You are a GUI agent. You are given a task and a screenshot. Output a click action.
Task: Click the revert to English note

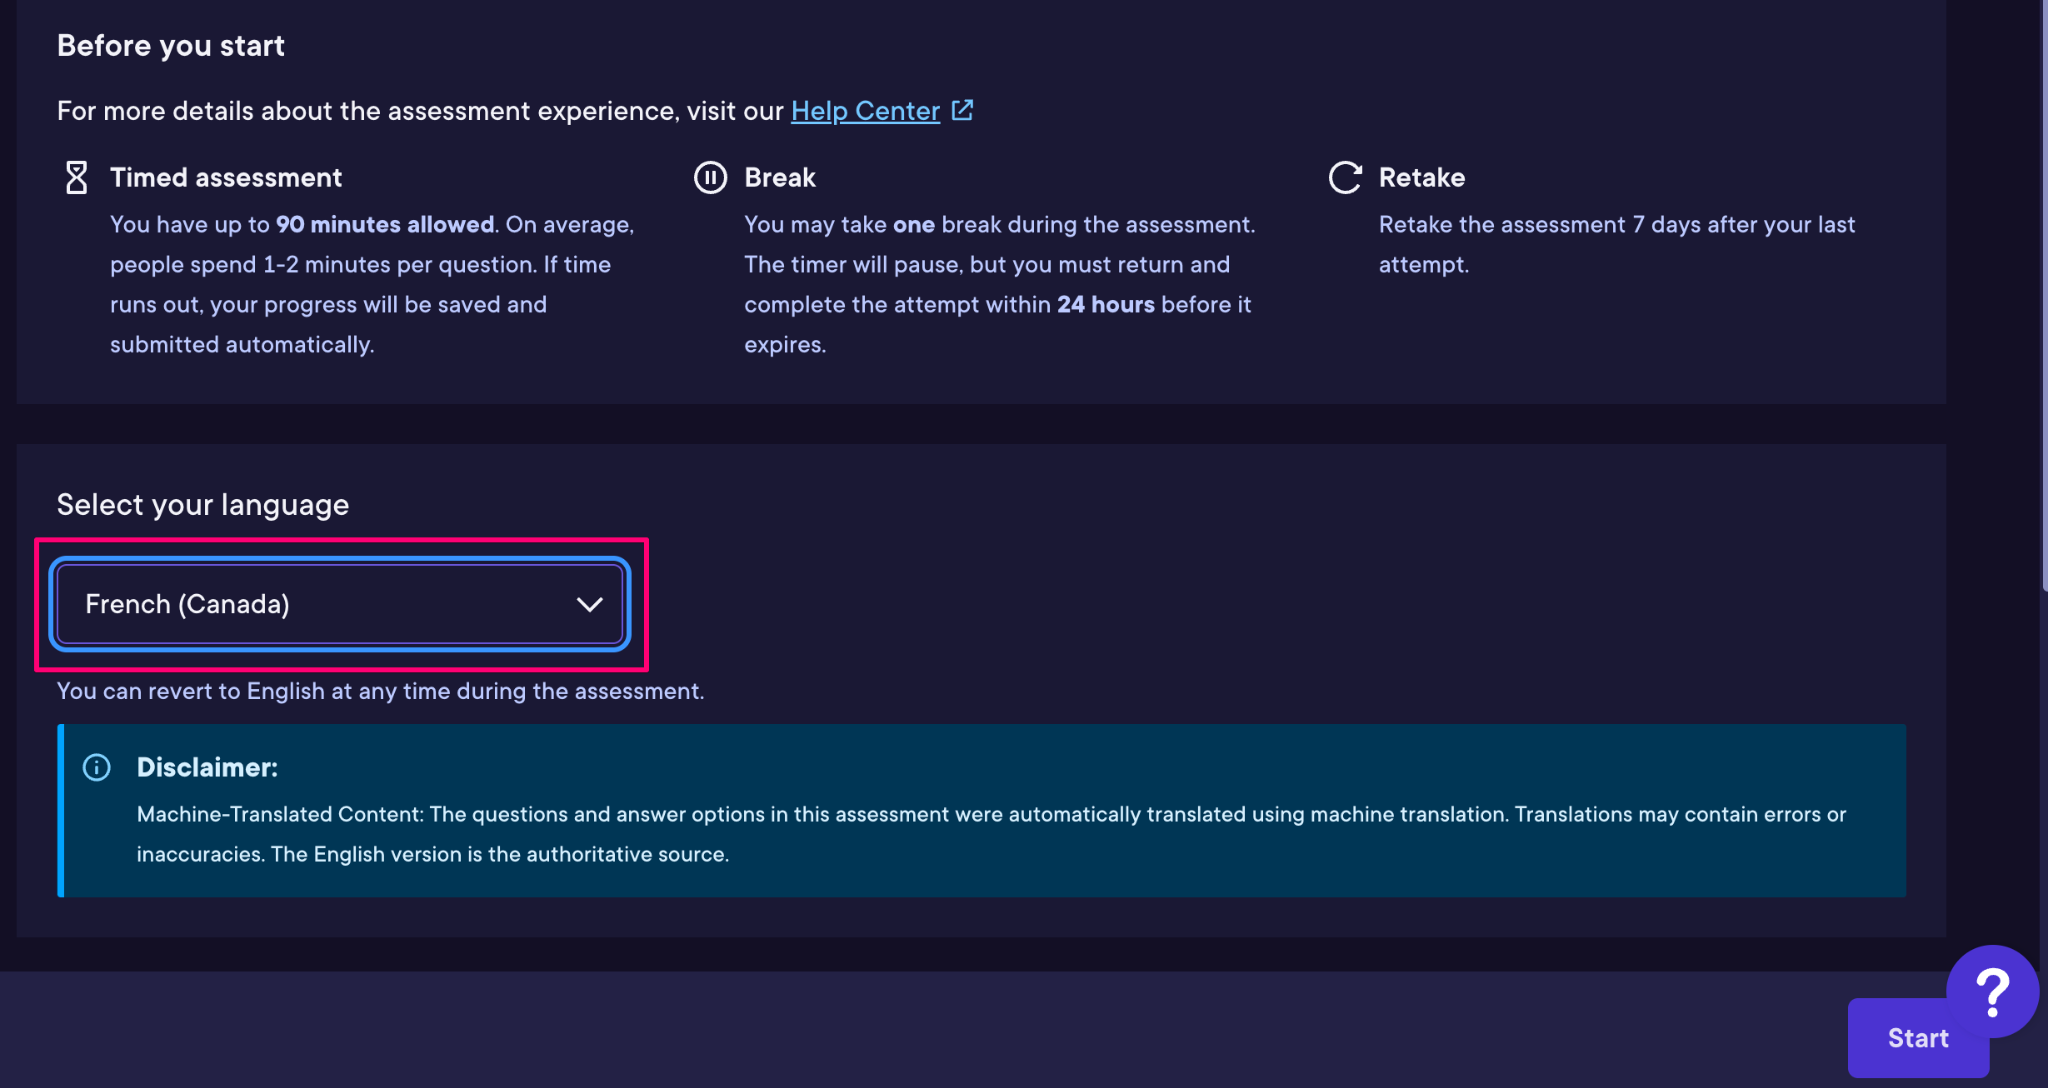(x=380, y=691)
